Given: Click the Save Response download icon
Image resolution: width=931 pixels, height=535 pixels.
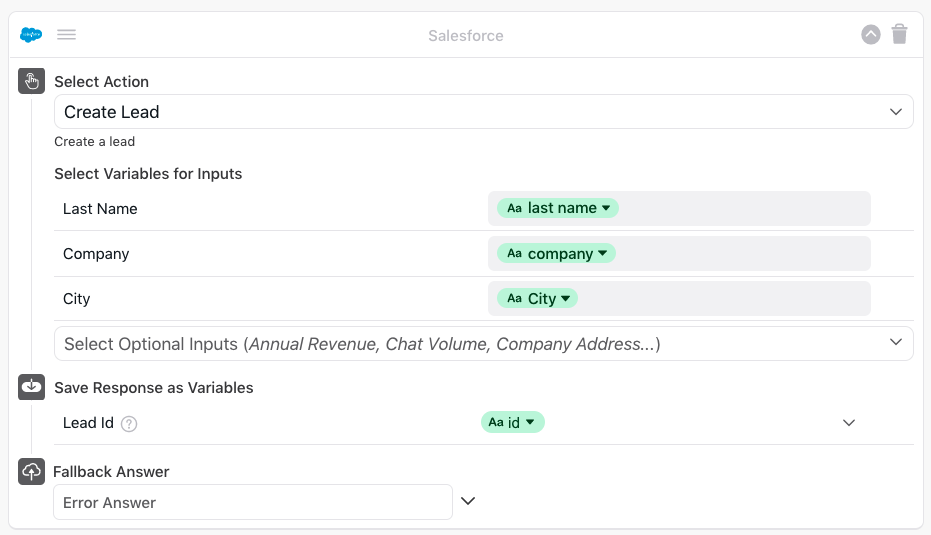Looking at the screenshot, I should 32,387.
